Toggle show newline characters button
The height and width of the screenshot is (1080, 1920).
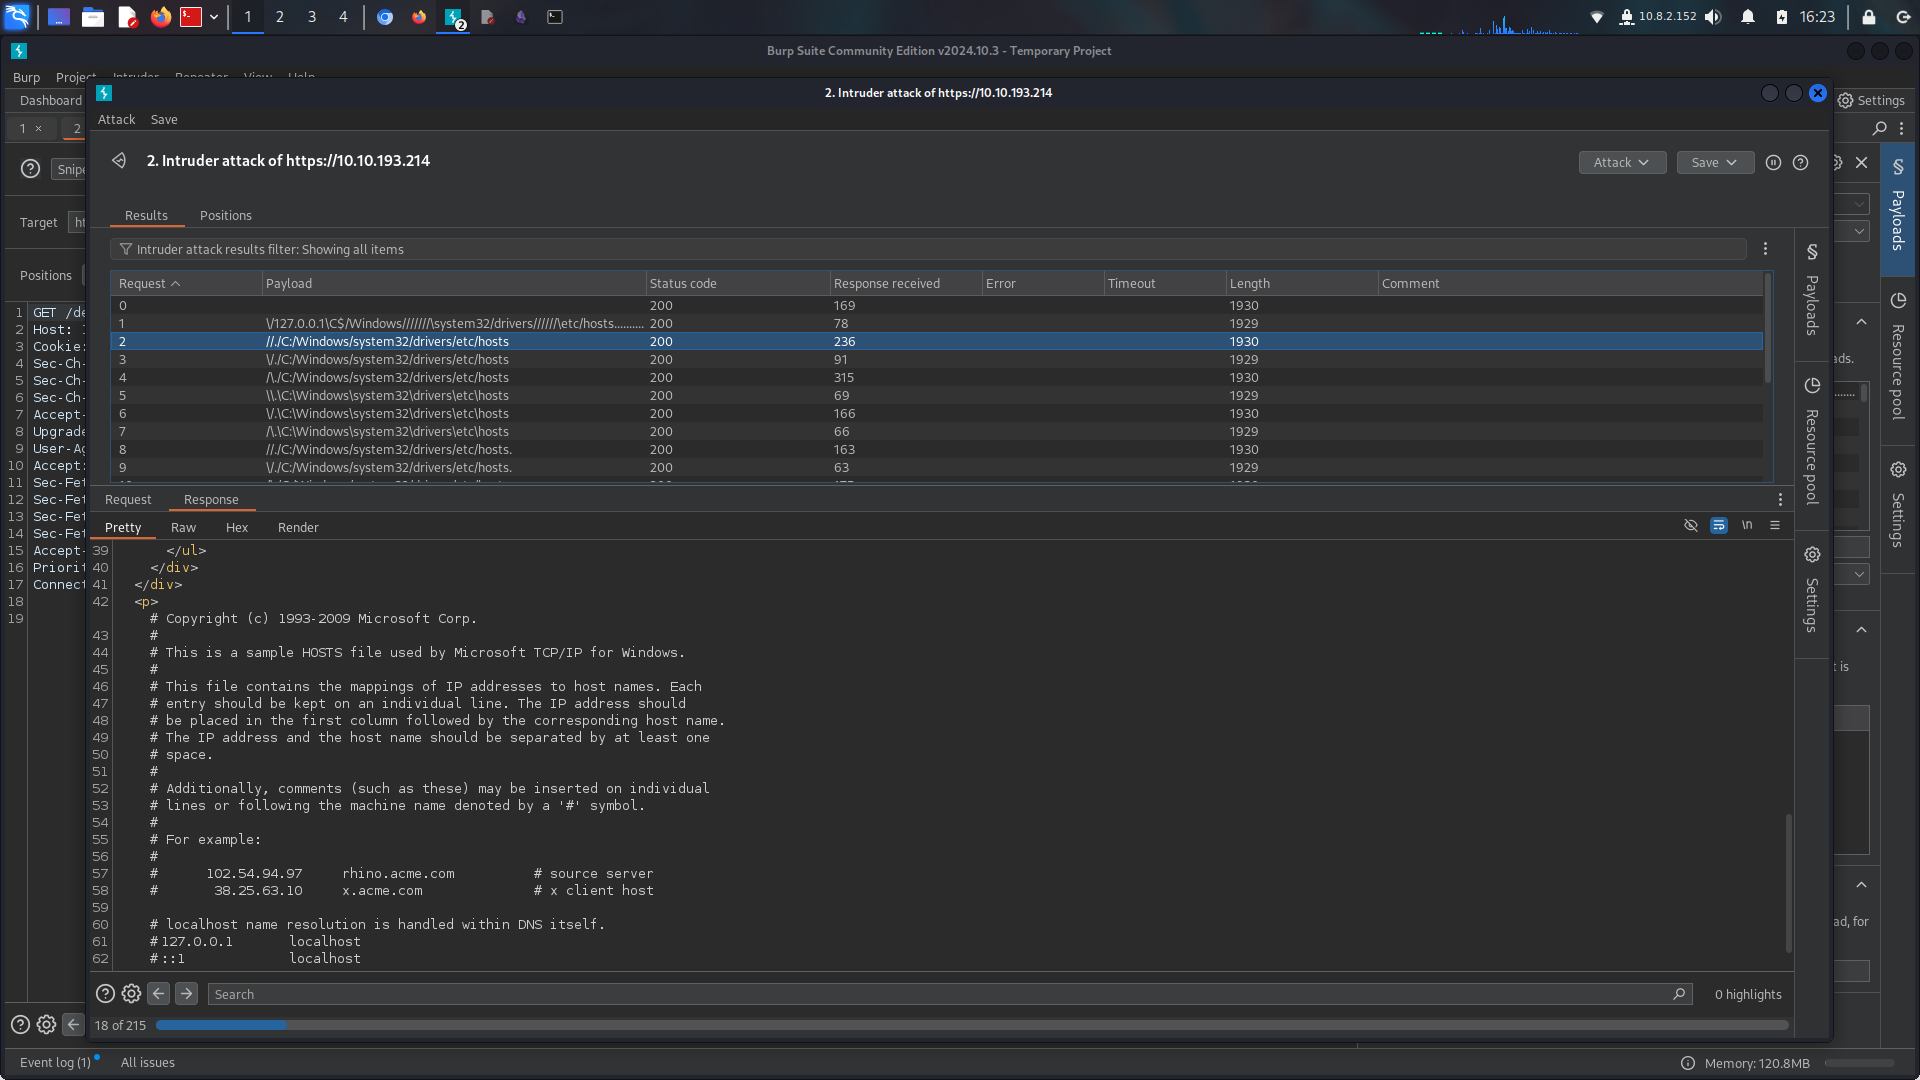tap(1747, 525)
